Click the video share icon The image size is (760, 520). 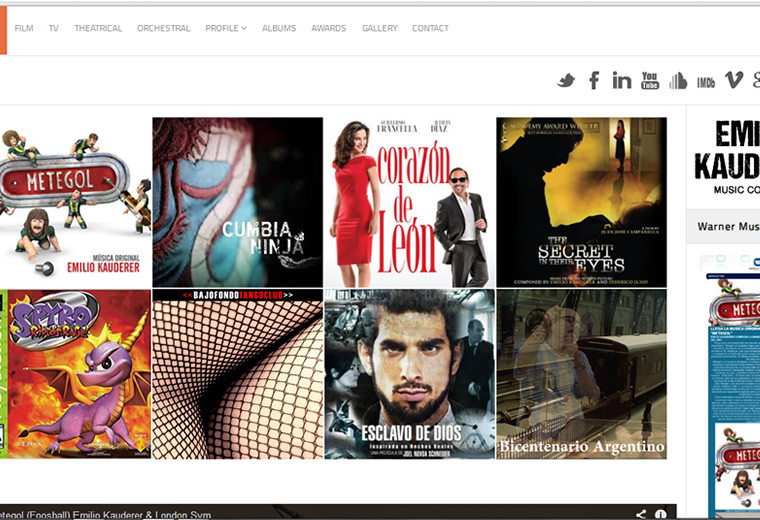pos(641,514)
